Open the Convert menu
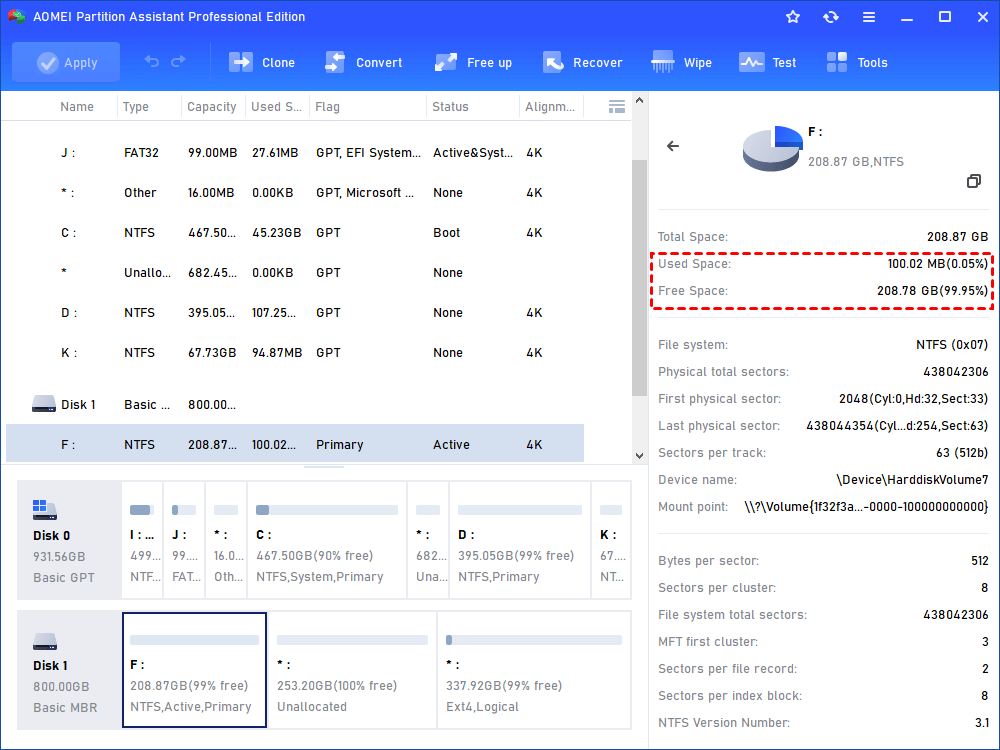The image size is (1000, 750). 364,62
